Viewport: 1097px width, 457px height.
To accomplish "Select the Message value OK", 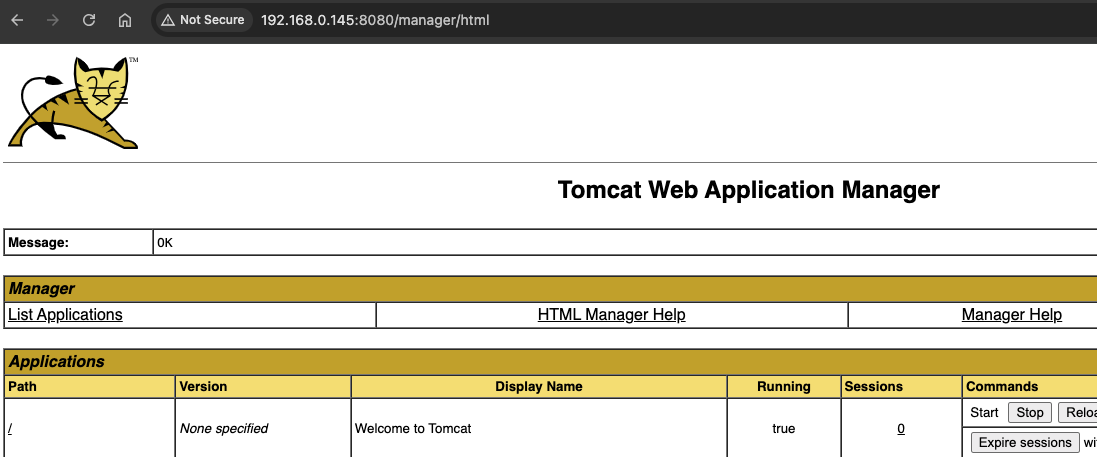I will [165, 243].
